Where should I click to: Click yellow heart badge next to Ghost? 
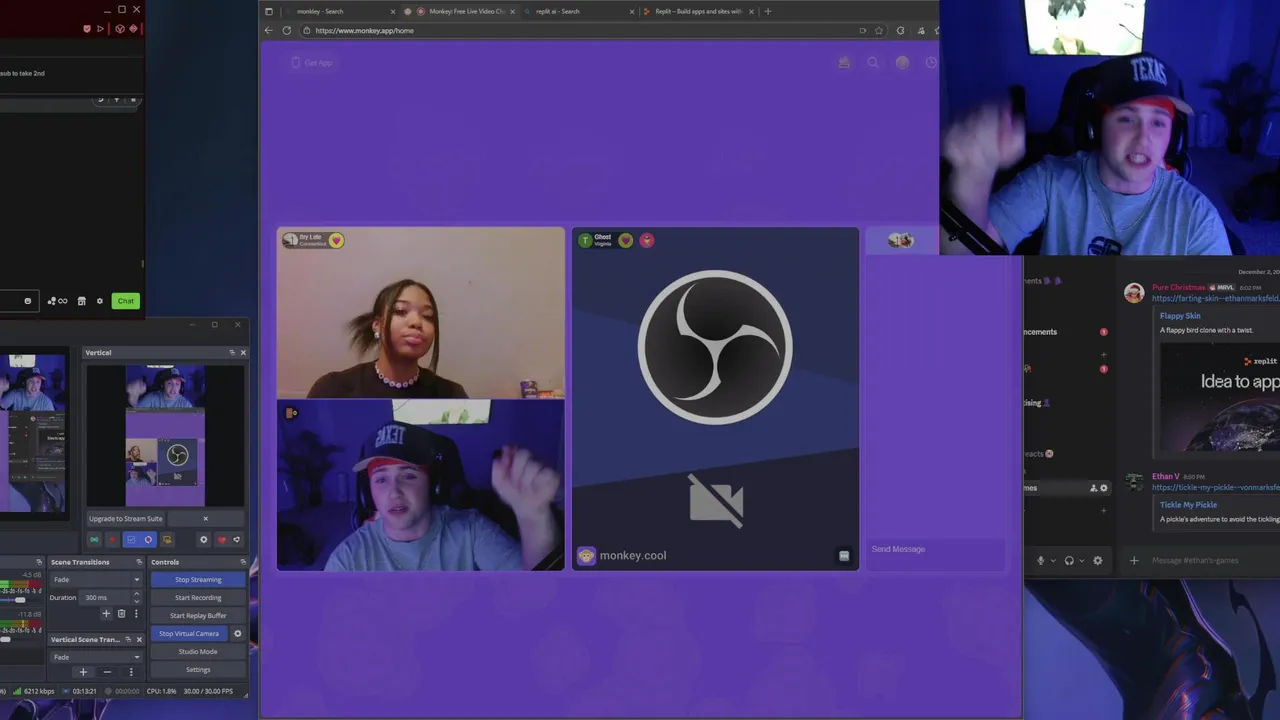625,240
